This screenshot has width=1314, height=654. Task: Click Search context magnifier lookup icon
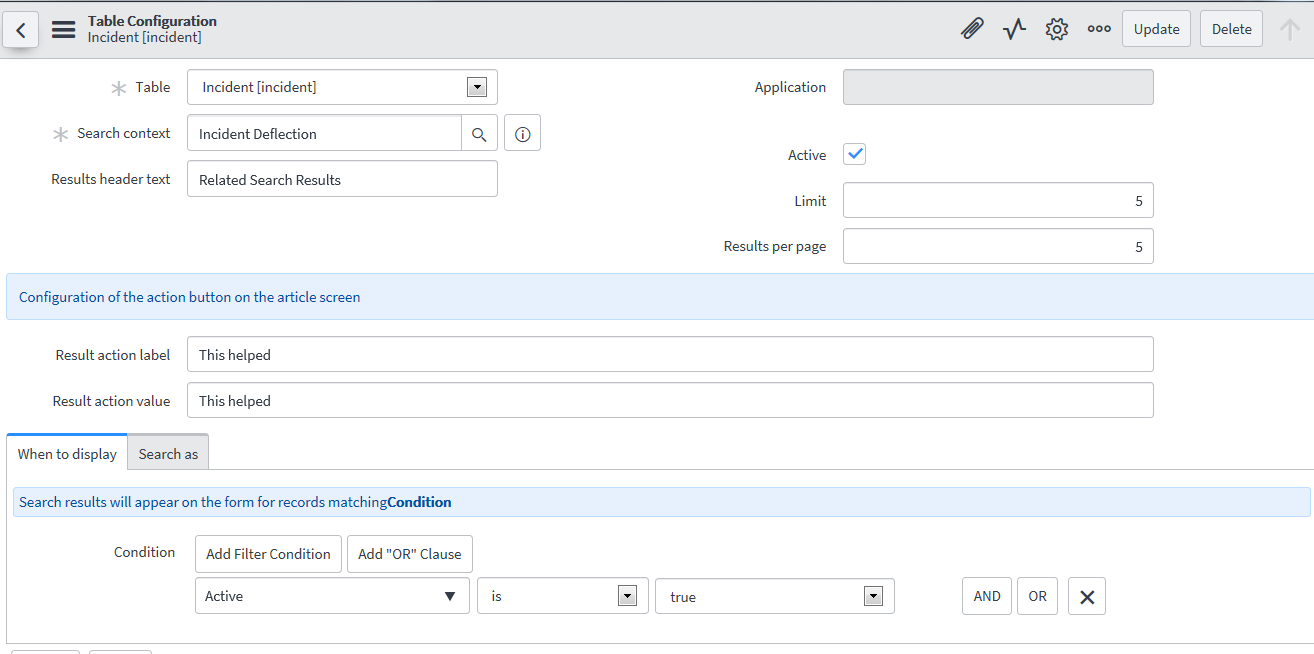coord(479,134)
